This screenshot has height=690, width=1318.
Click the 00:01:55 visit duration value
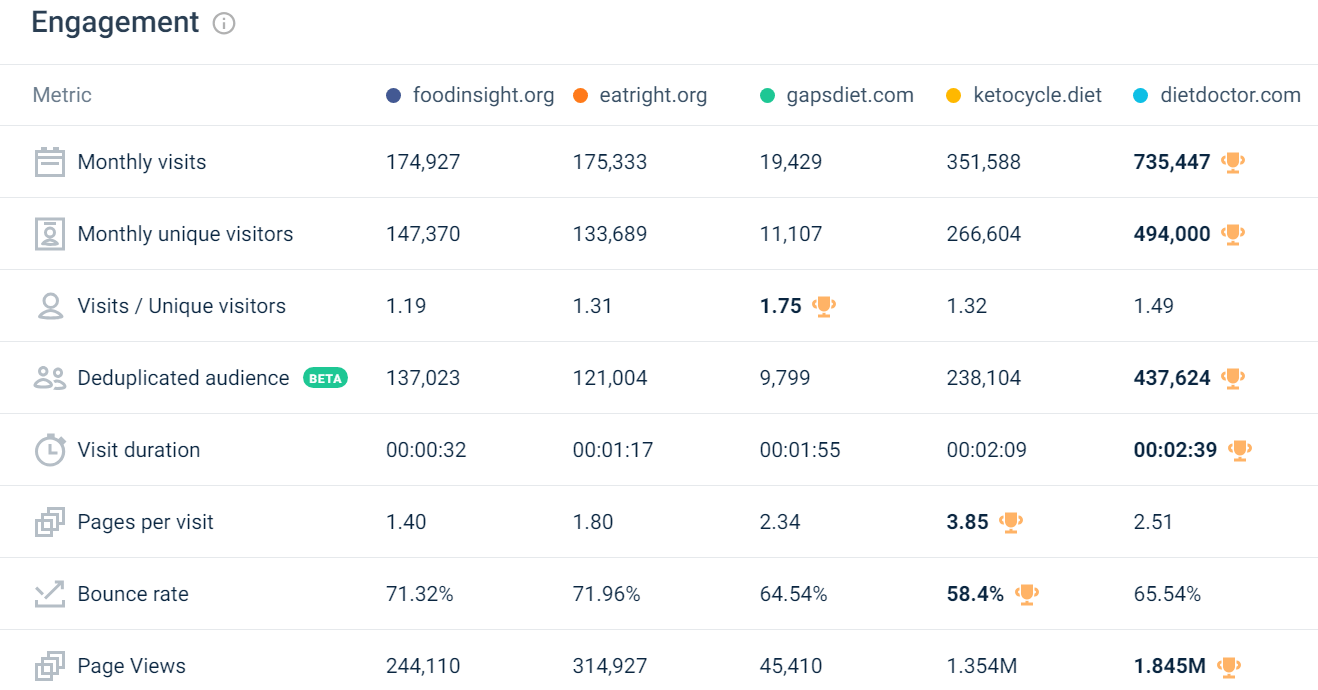[x=800, y=450]
